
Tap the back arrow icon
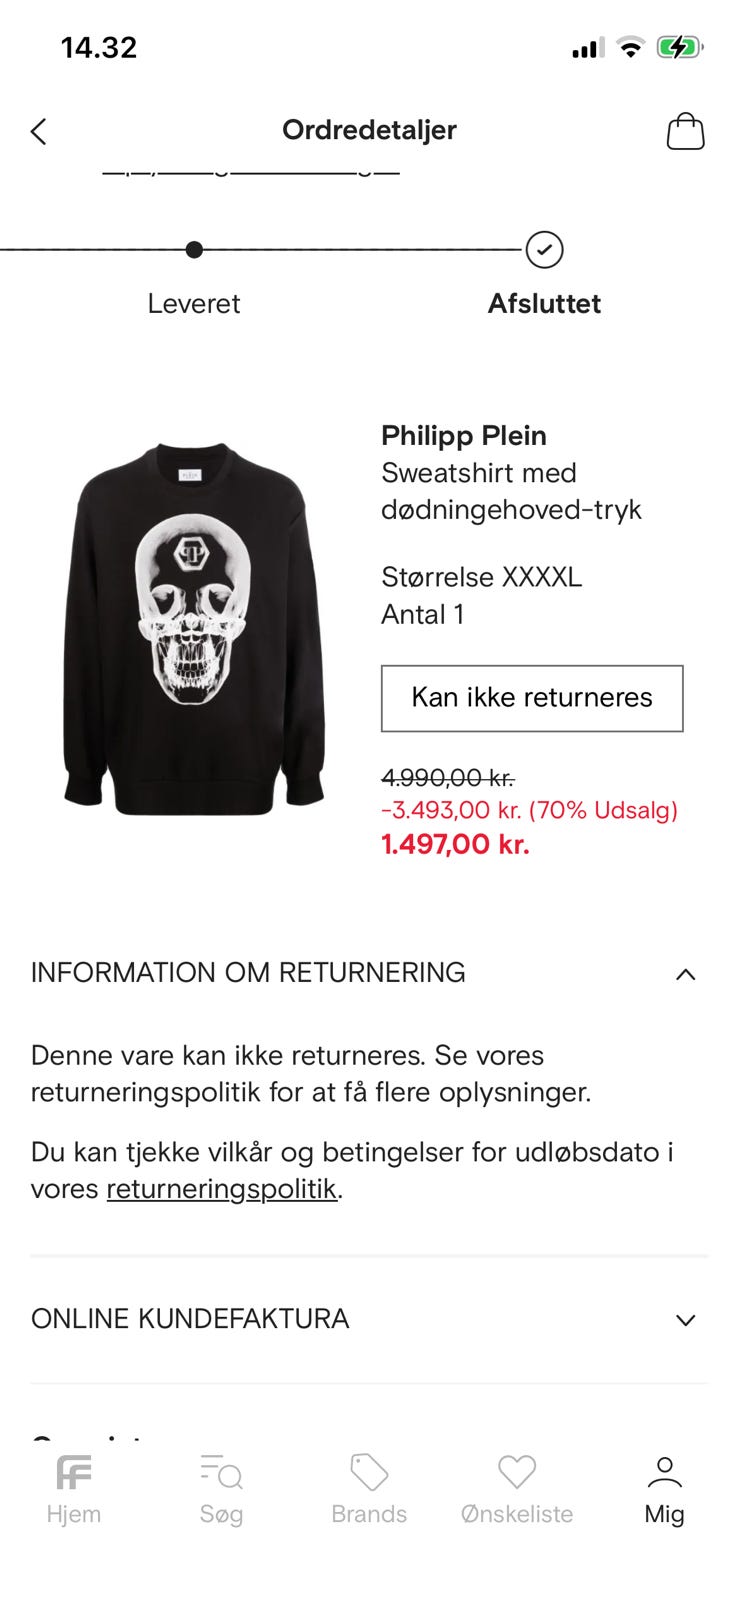click(x=39, y=131)
